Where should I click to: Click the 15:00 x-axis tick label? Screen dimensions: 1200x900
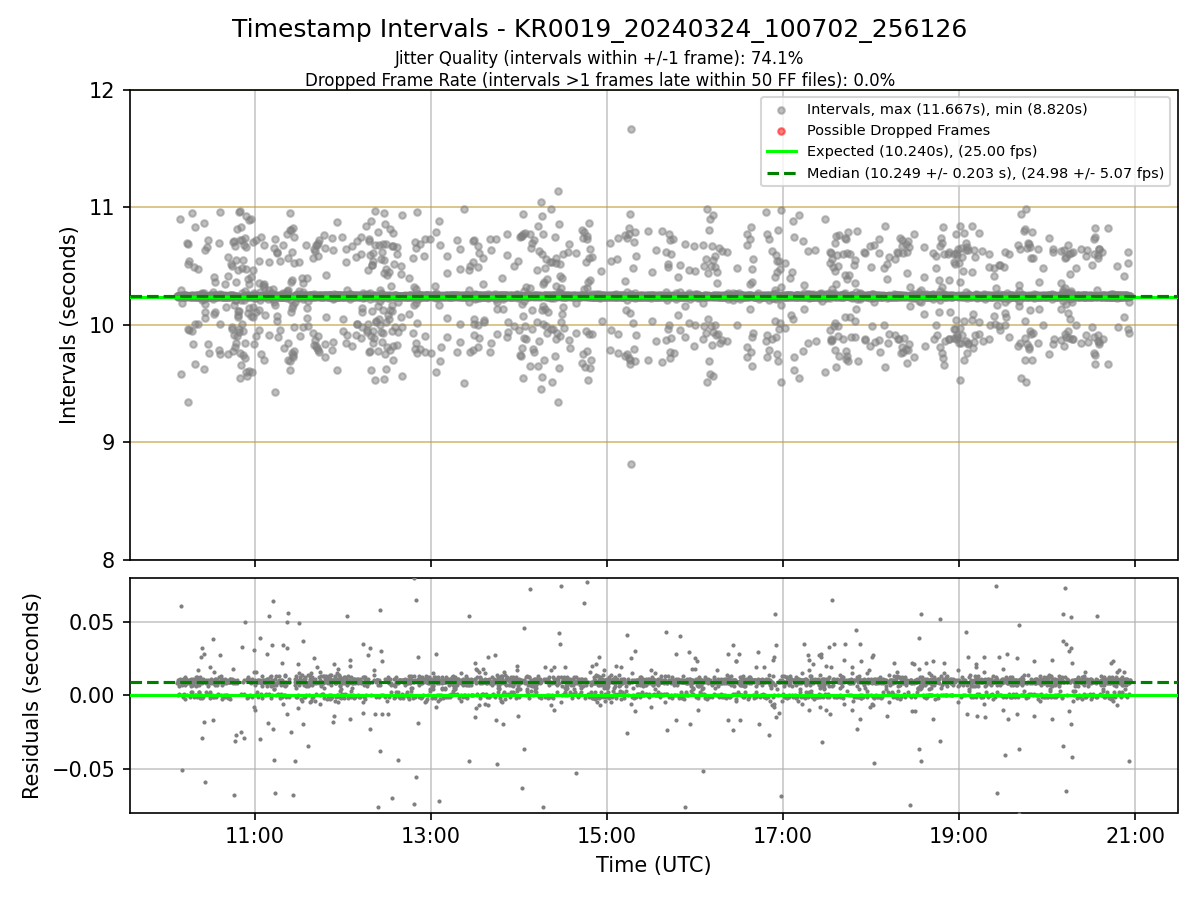click(607, 837)
